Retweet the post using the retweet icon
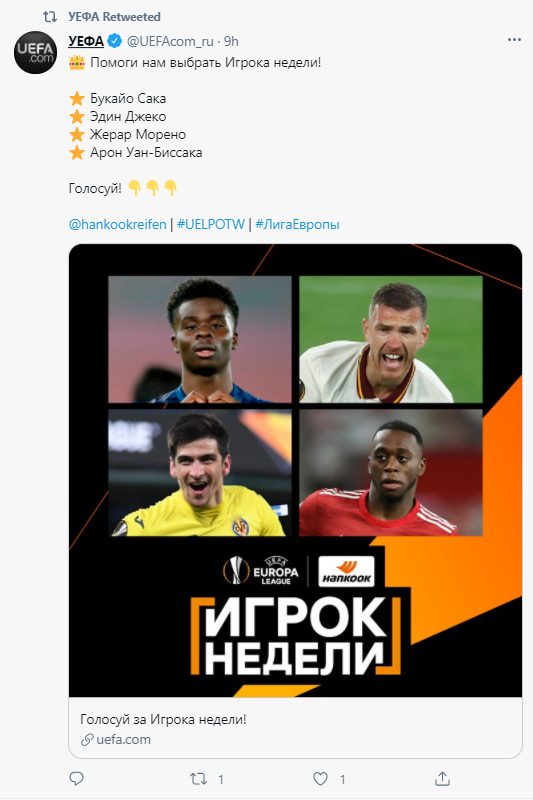Image resolution: width=533 pixels, height=800 pixels. point(198,779)
